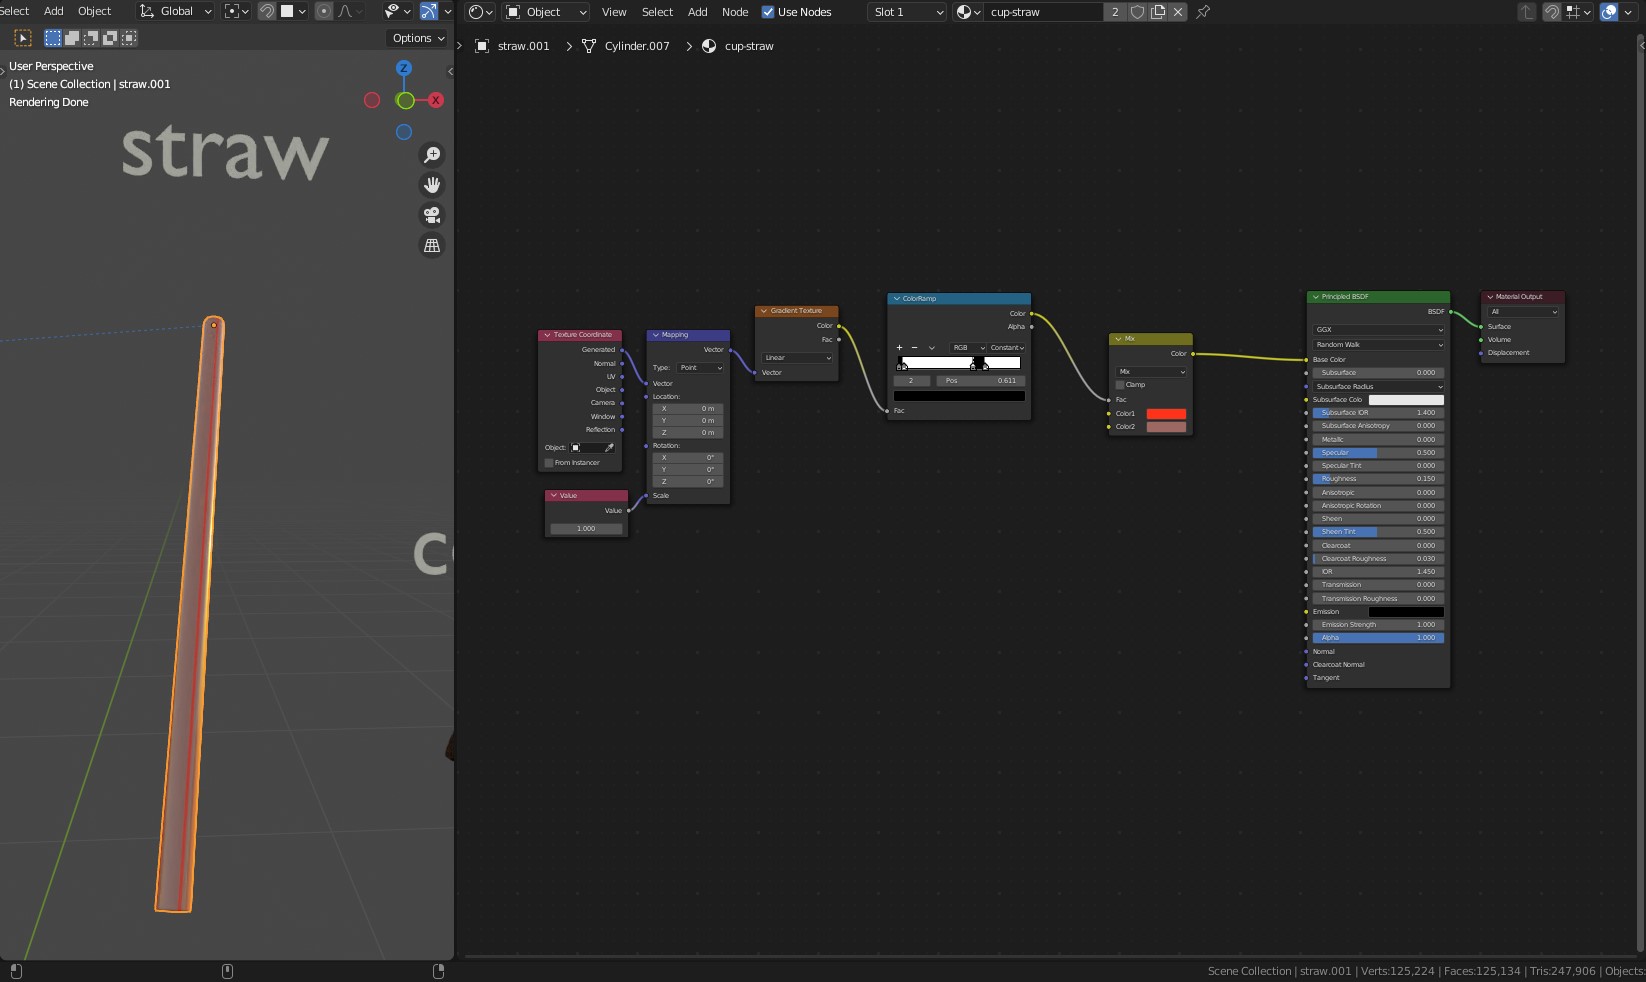The width and height of the screenshot is (1646, 982).
Task: Open Constant interpolation dropdown in ColorRamp
Action: tap(1007, 348)
